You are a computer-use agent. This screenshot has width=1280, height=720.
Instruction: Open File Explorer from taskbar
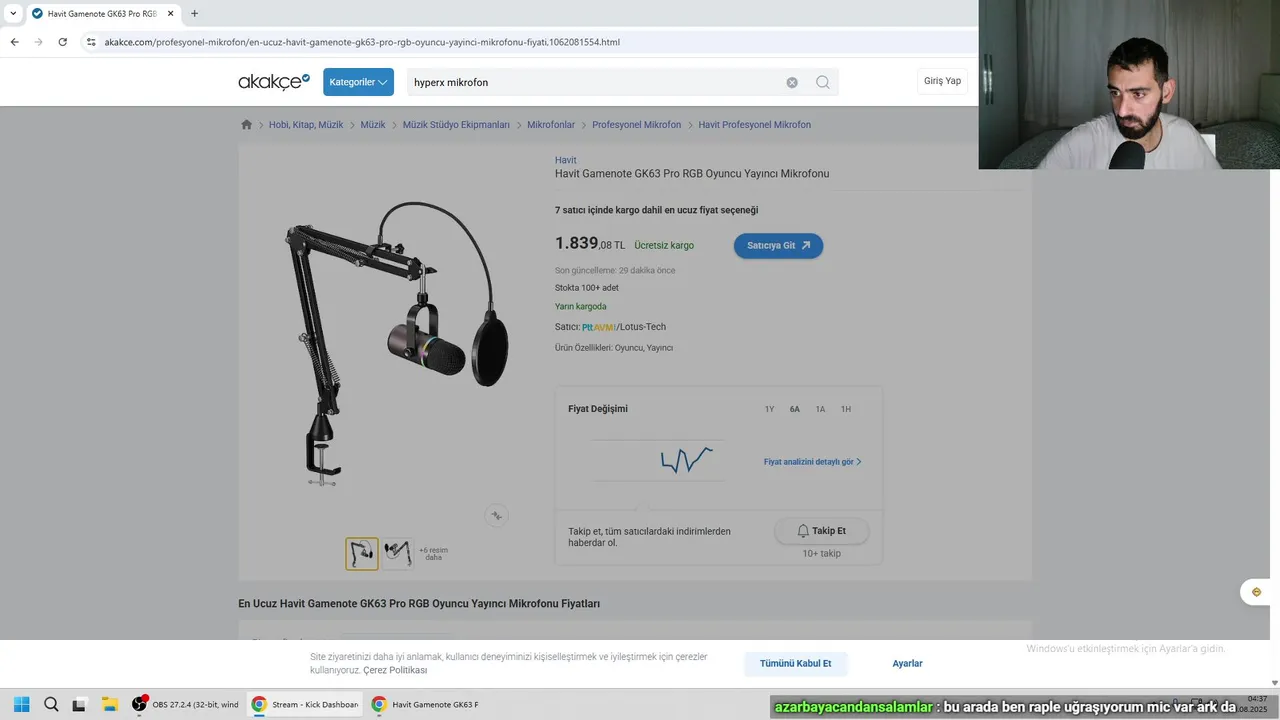coord(109,704)
